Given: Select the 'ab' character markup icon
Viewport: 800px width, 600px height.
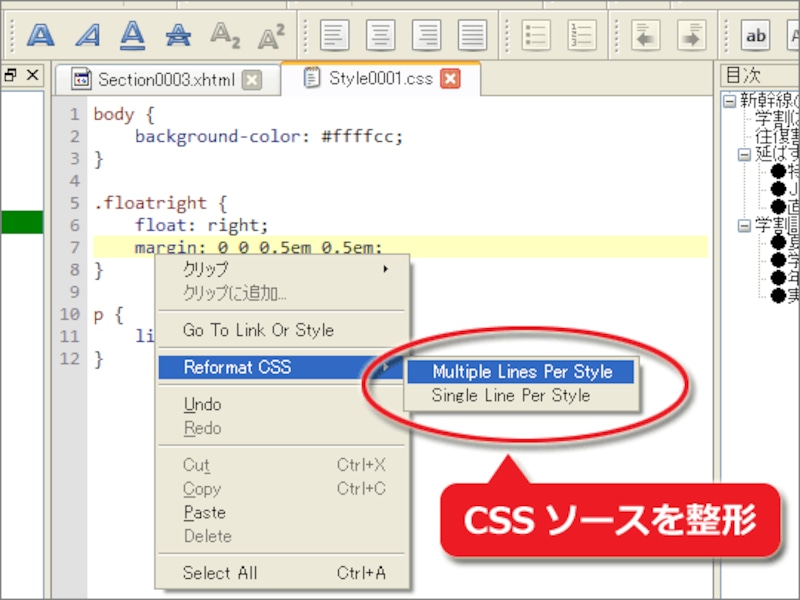Looking at the screenshot, I should point(756,33).
